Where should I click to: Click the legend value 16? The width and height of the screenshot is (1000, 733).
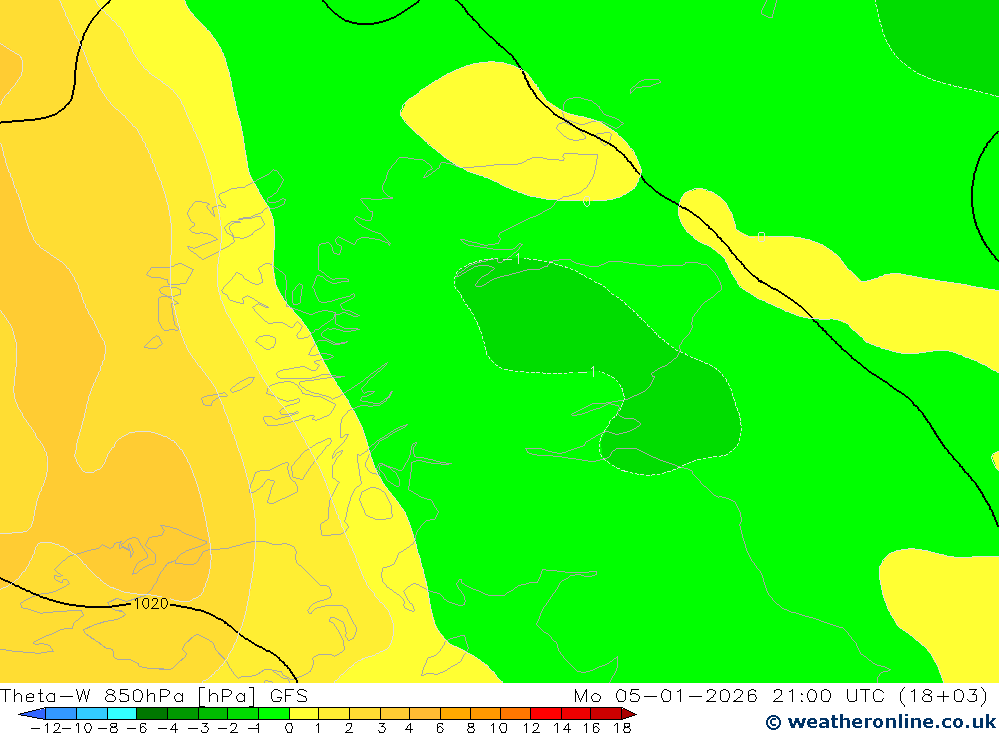[x=591, y=728]
